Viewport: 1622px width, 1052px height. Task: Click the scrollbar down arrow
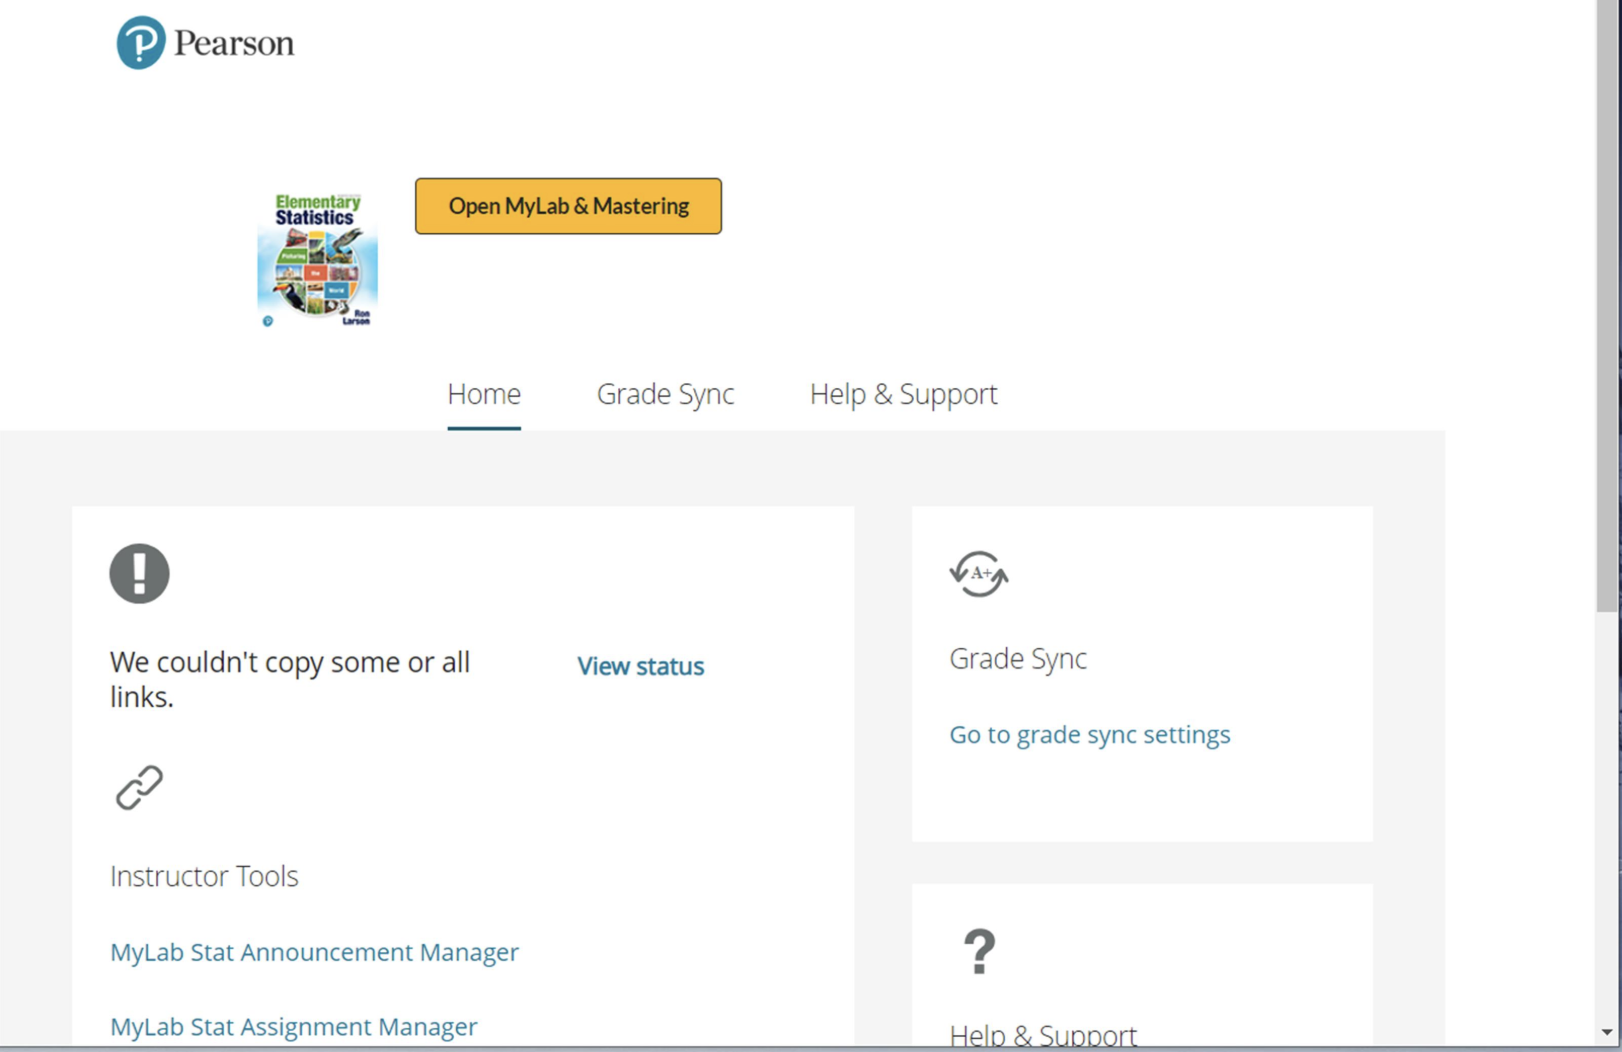(x=1607, y=1032)
